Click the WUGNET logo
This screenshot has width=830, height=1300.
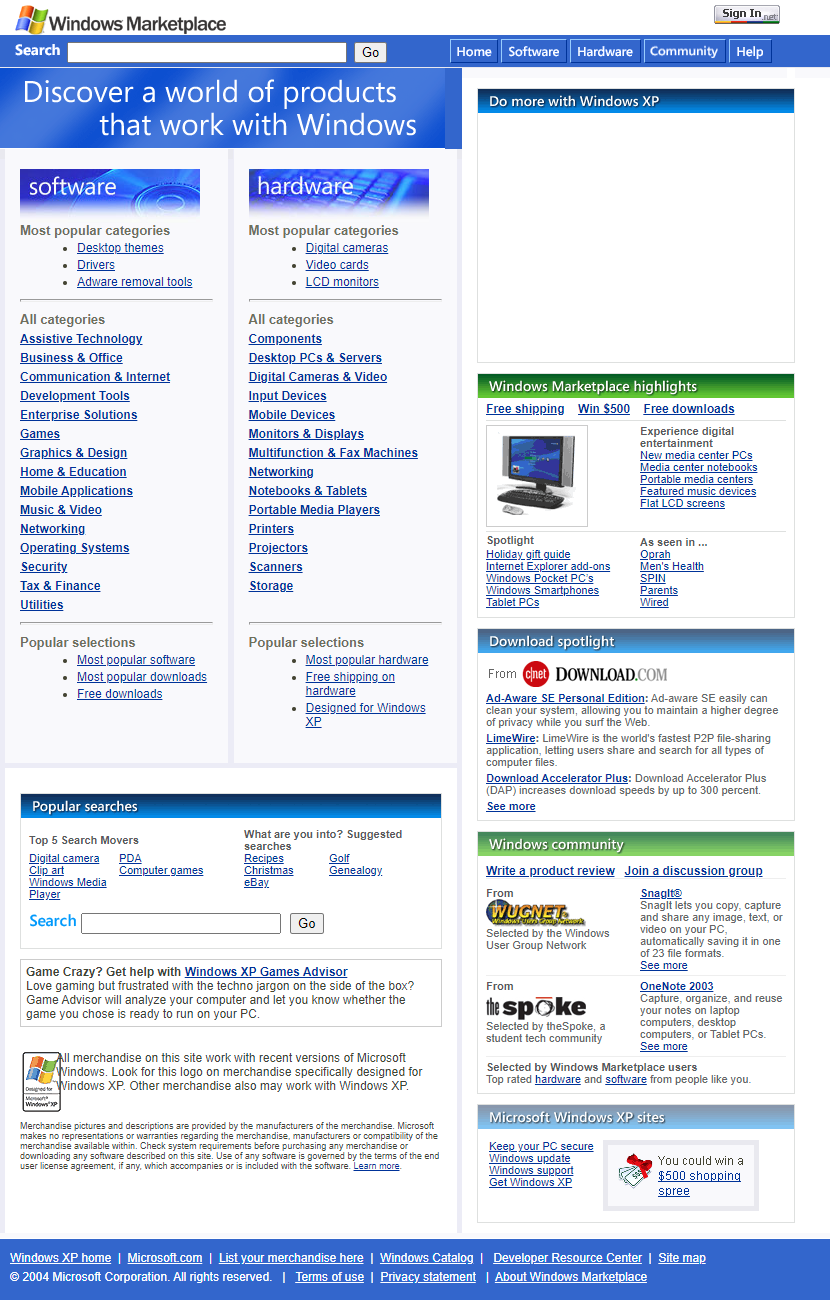pos(535,913)
